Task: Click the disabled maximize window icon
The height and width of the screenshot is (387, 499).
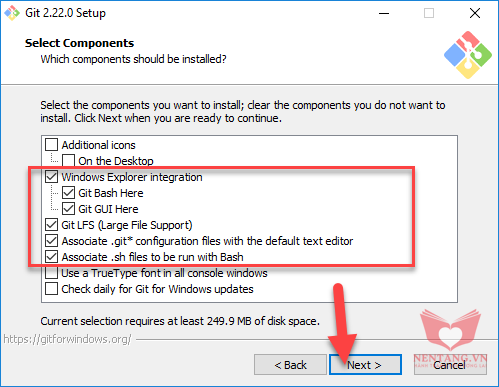Action: pos(429,13)
